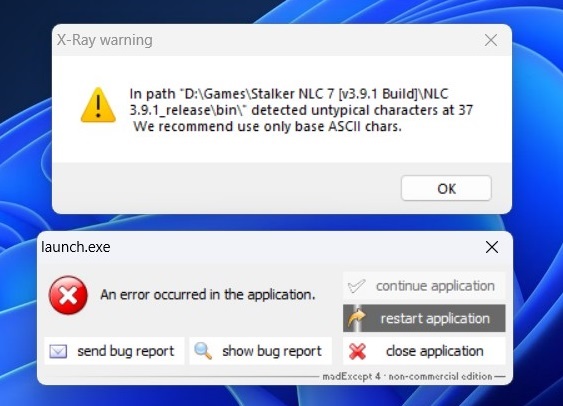The height and width of the screenshot is (406, 563).
Task: Click the grey checkmark continue icon
Action: tap(357, 286)
